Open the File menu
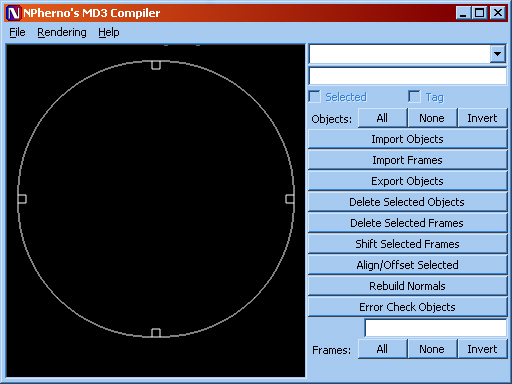 [17, 32]
